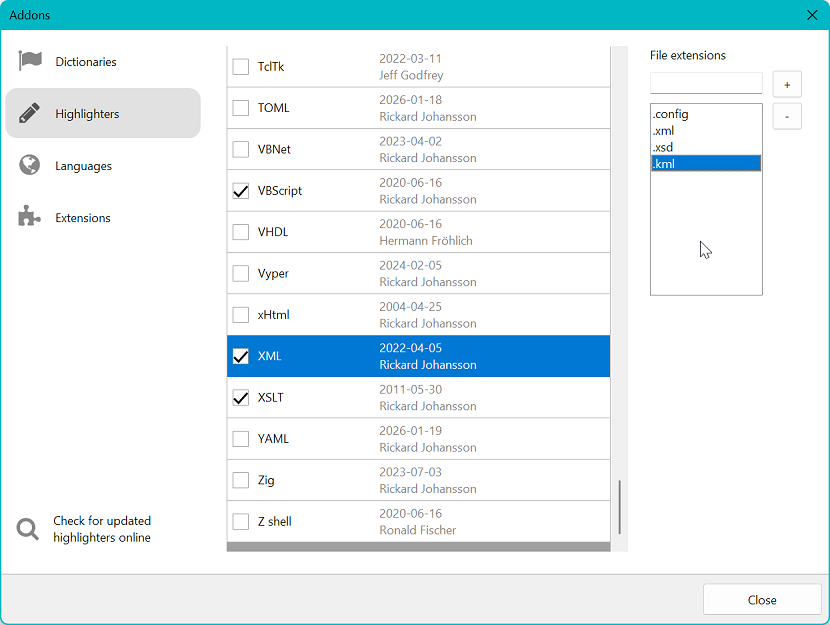The image size is (830, 625).
Task: Select the YAML highlighter name
Action: click(x=273, y=439)
